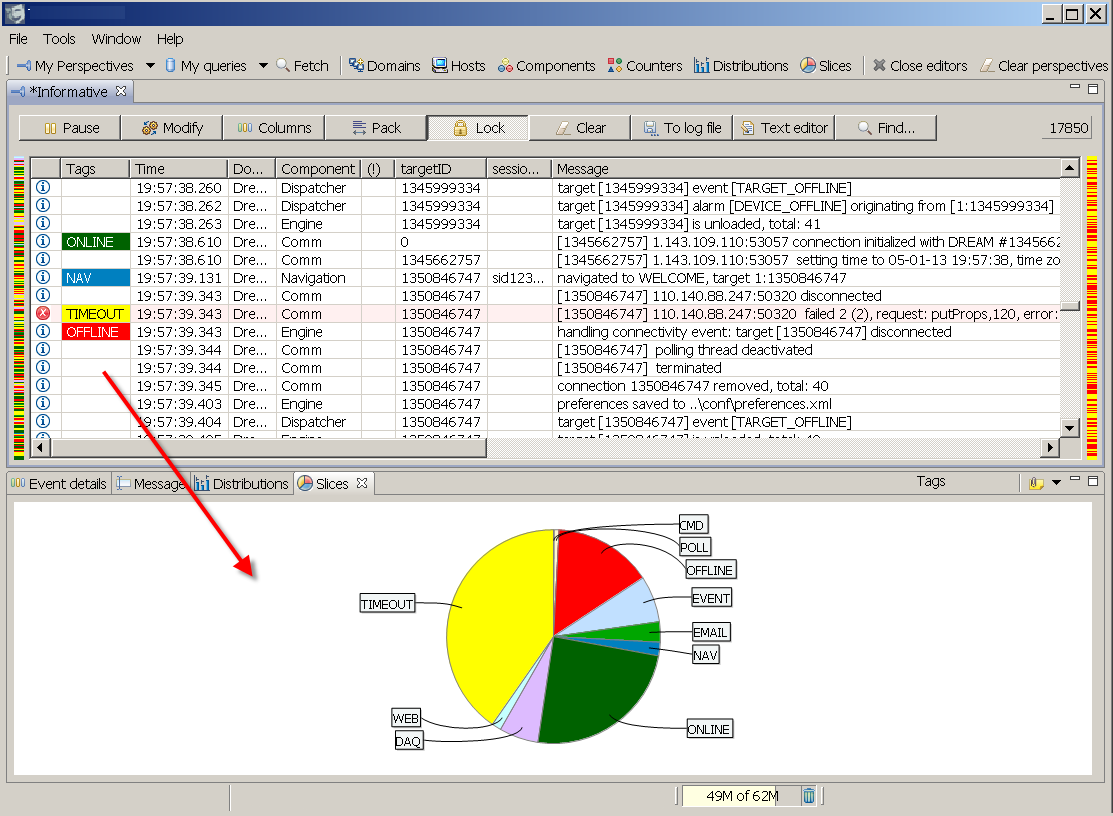Viewport: 1113px width, 816px height.
Task: Click info icon on 19:57:38.260 row
Action: pos(43,187)
